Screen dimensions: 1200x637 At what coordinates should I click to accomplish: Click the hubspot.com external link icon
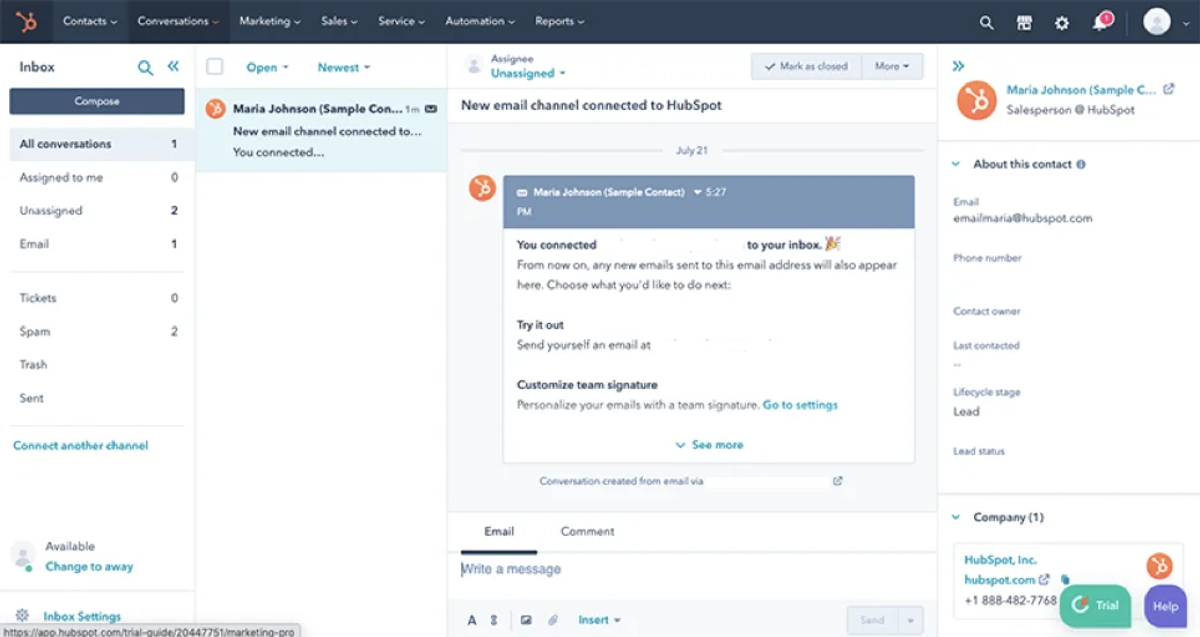[1044, 580]
